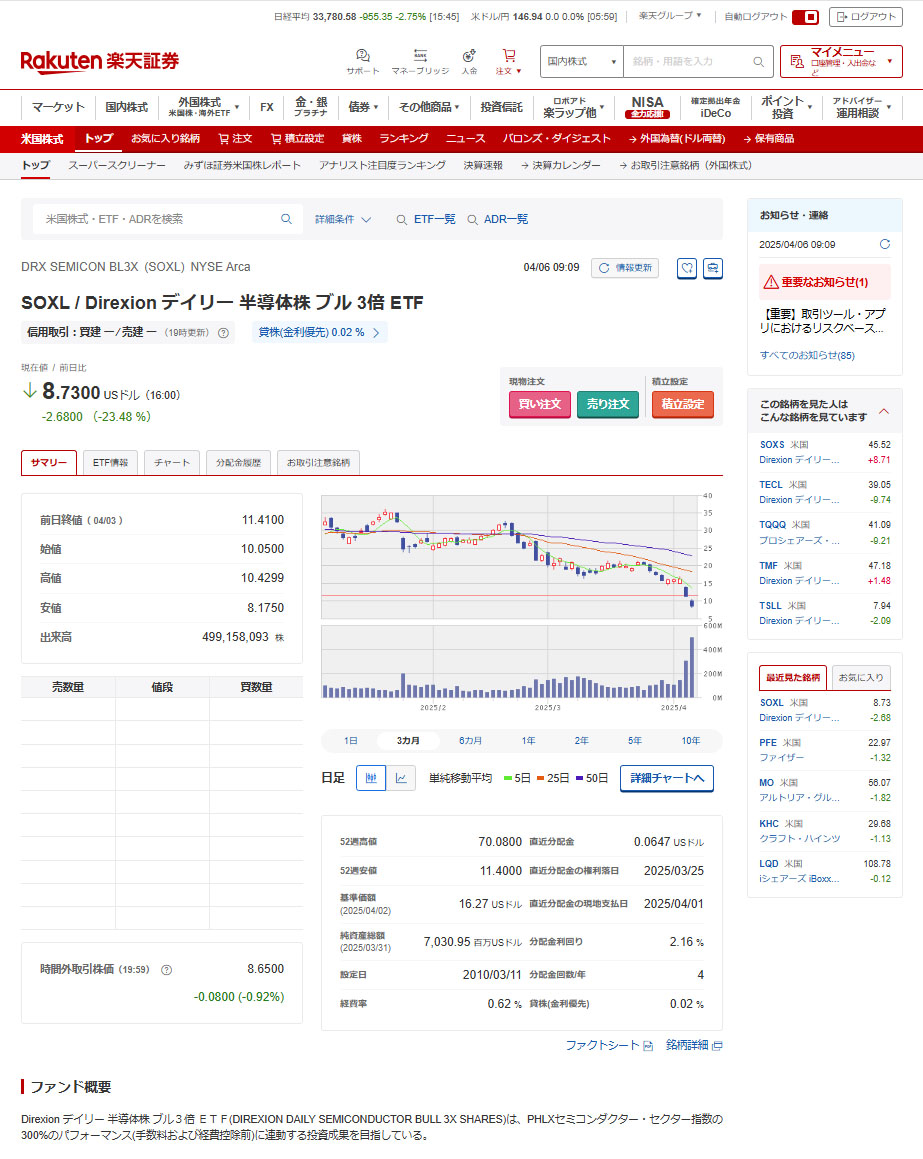Open マネーブリッジ via its header icon
This screenshot has width=923, height=1159.
point(420,56)
